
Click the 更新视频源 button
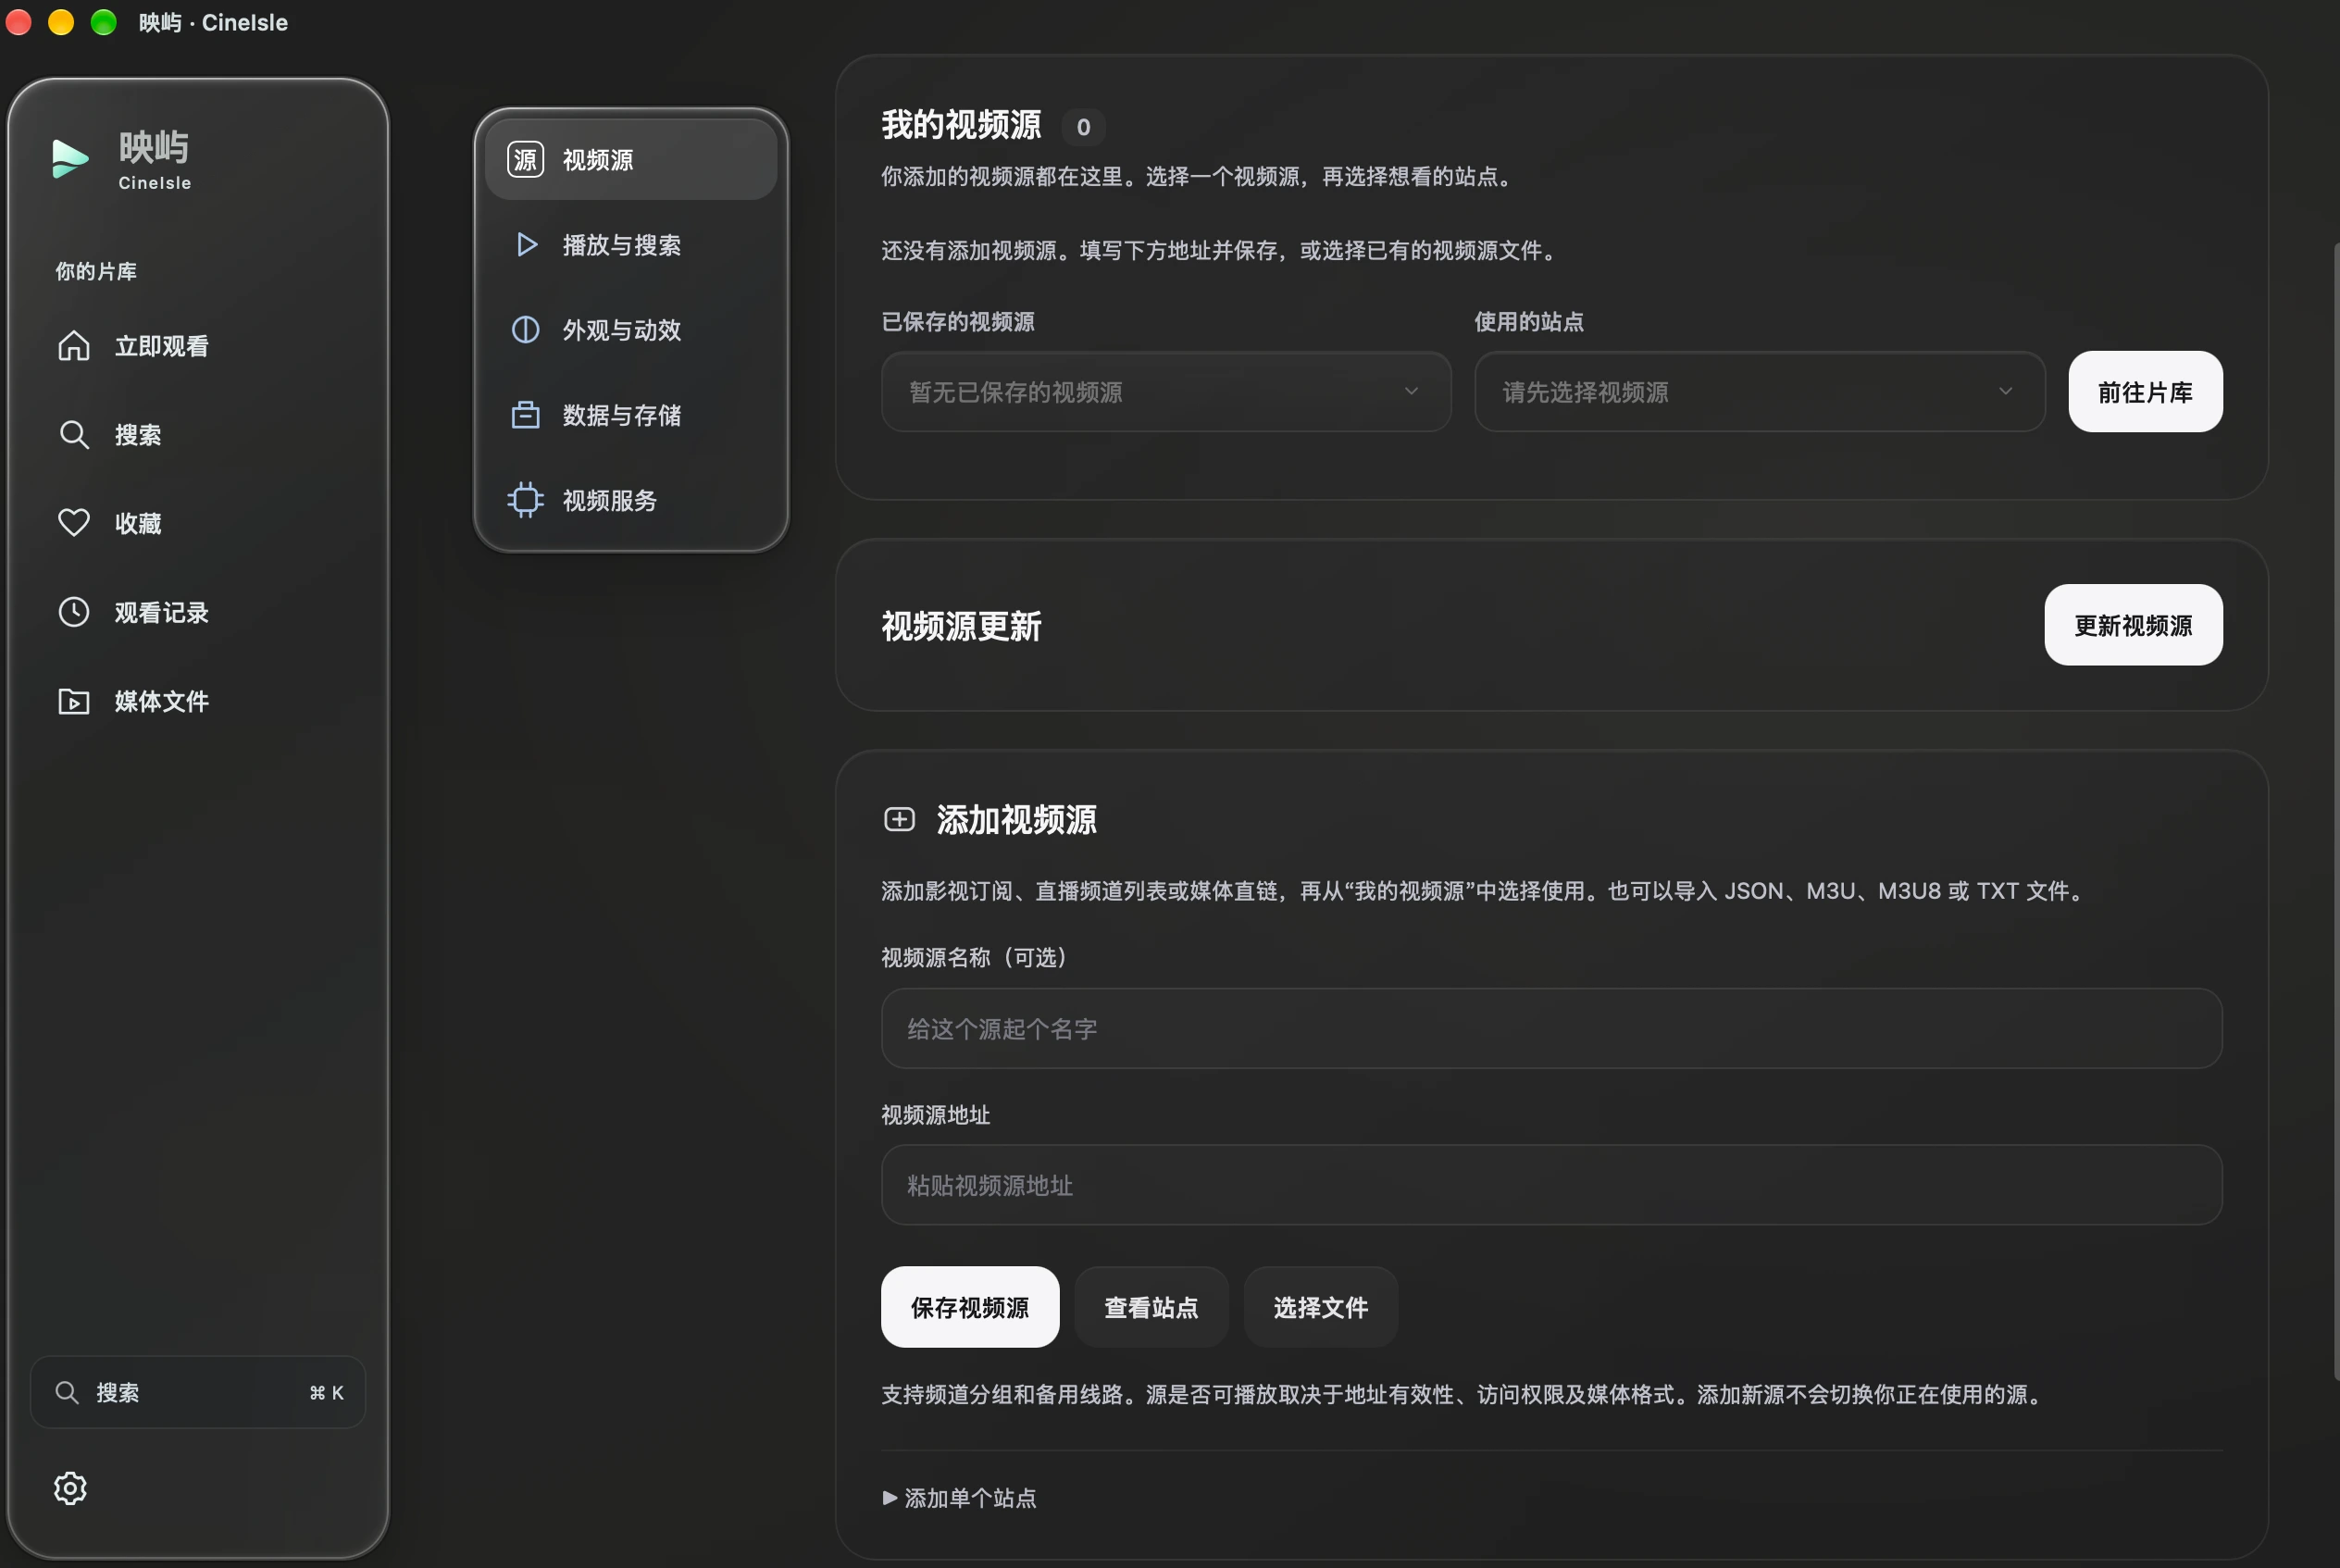click(x=2134, y=625)
